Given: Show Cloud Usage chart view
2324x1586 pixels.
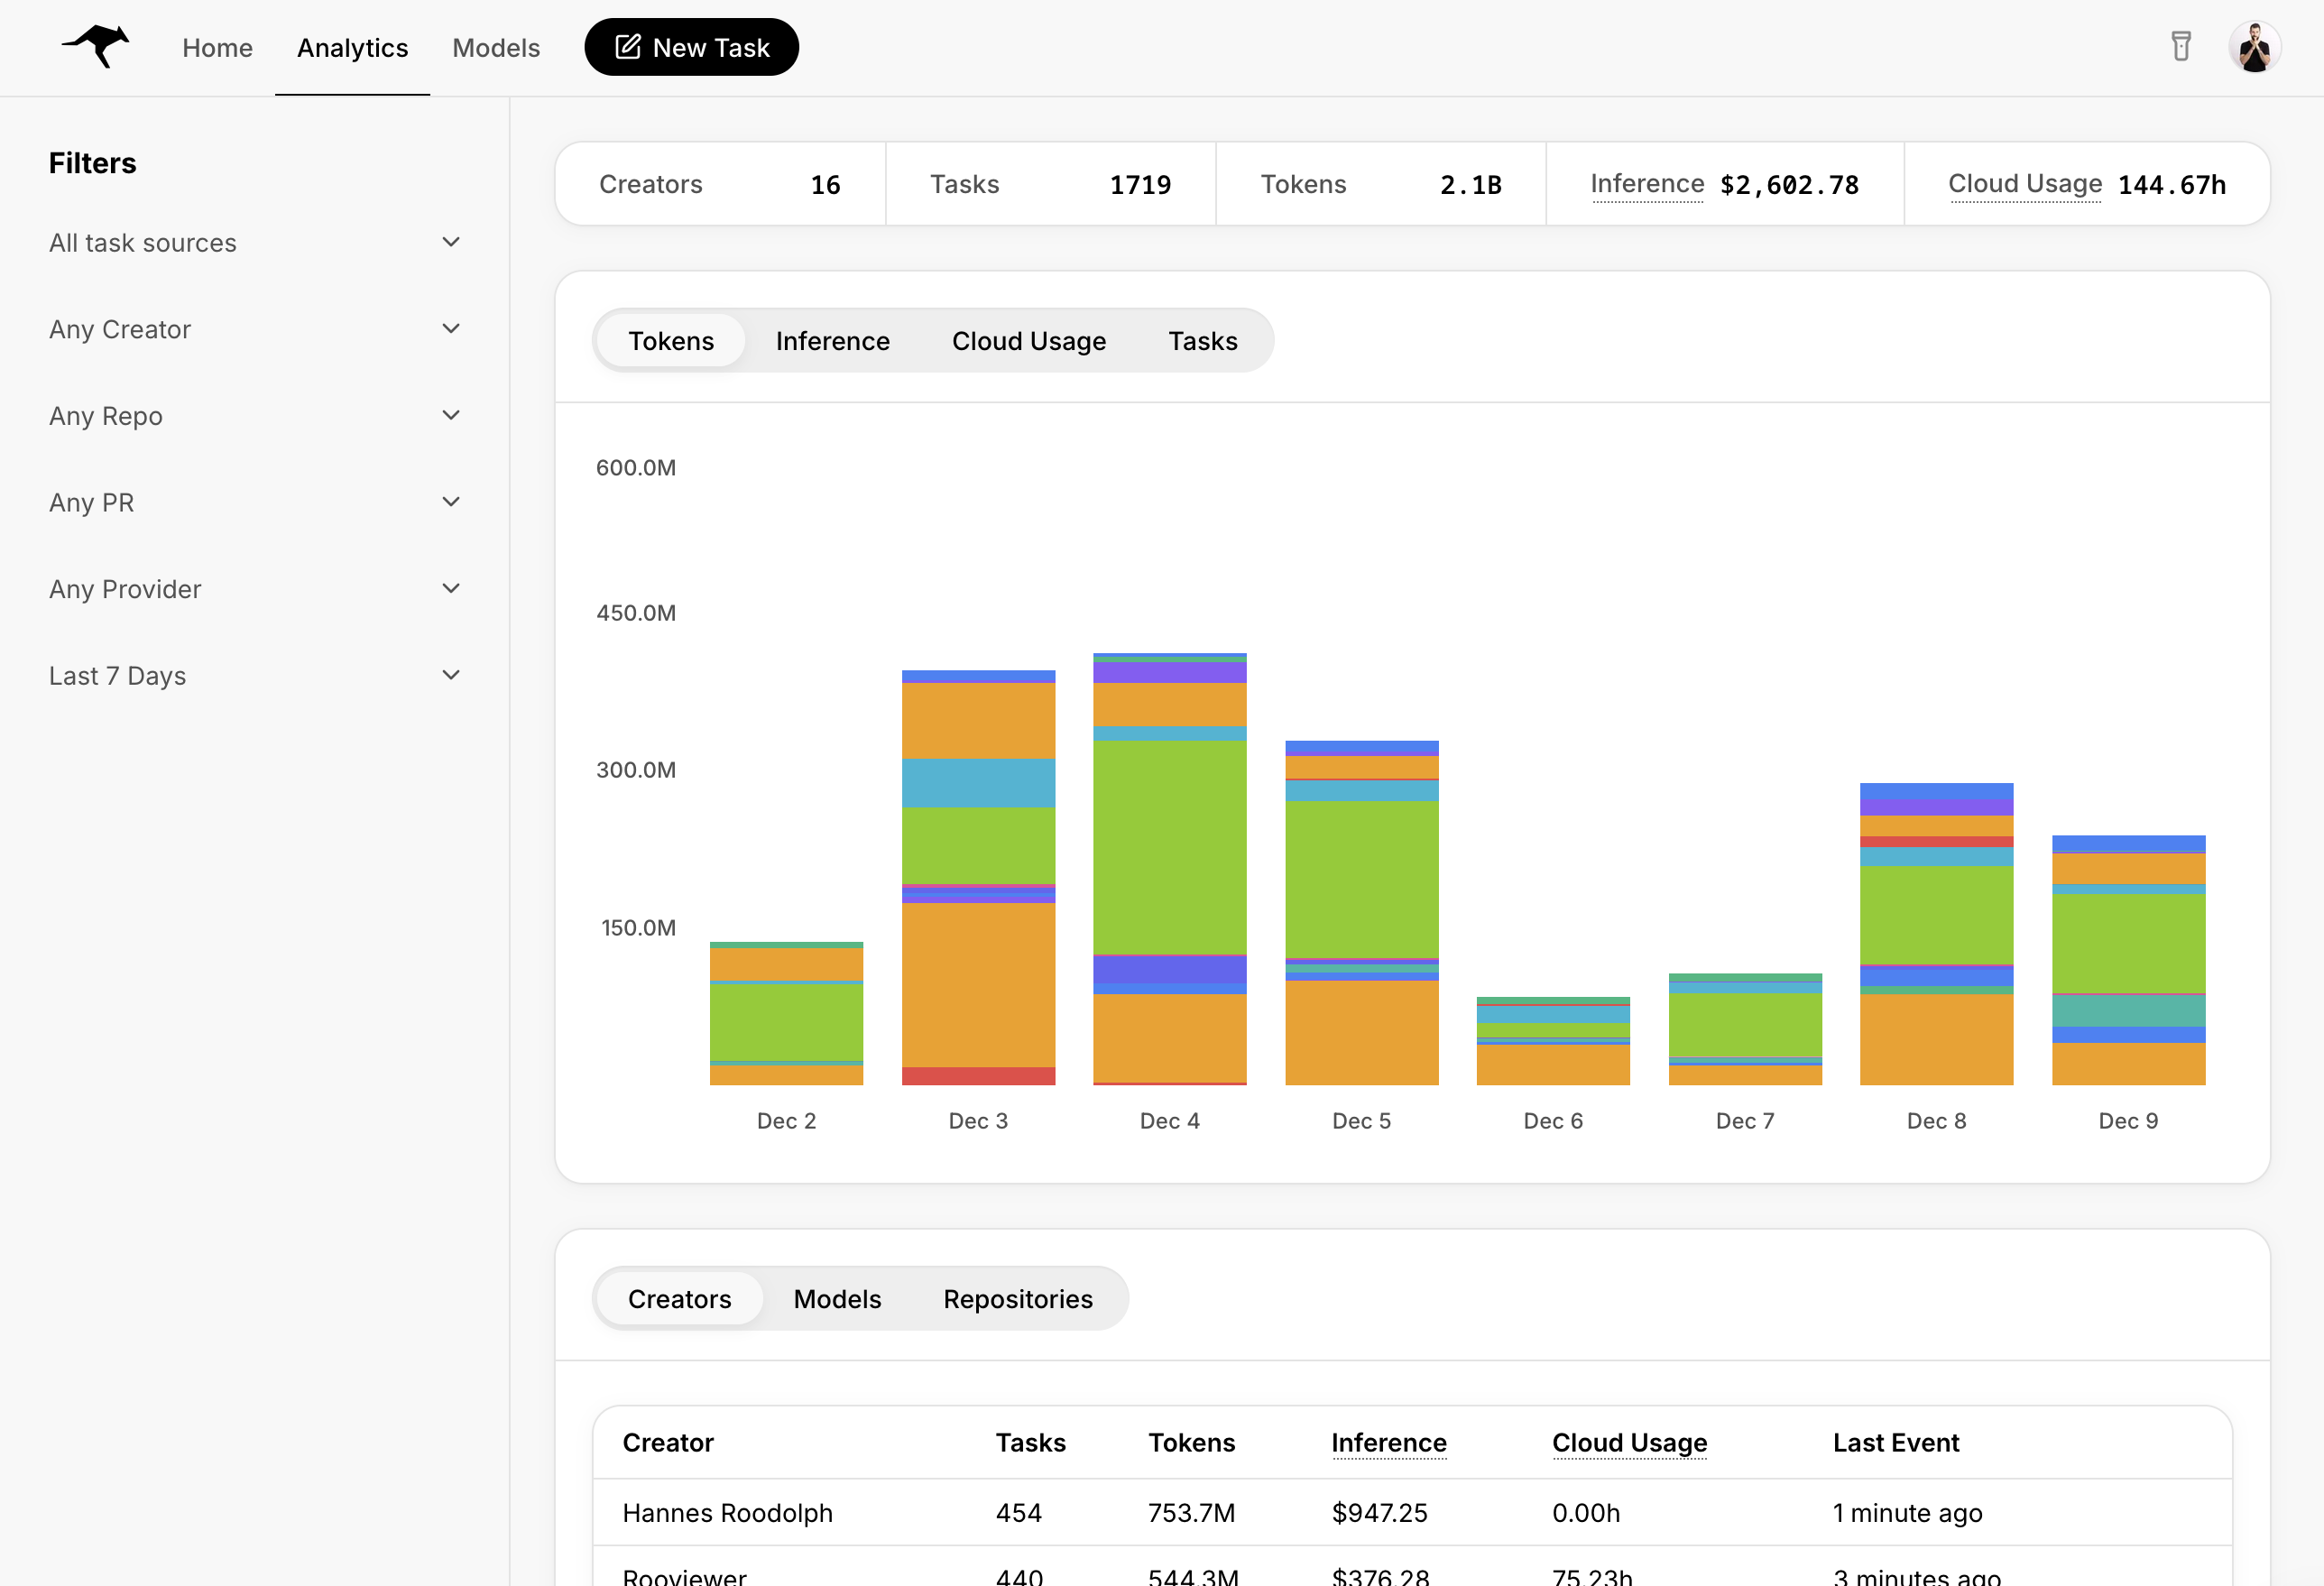Looking at the screenshot, I should tap(1028, 341).
